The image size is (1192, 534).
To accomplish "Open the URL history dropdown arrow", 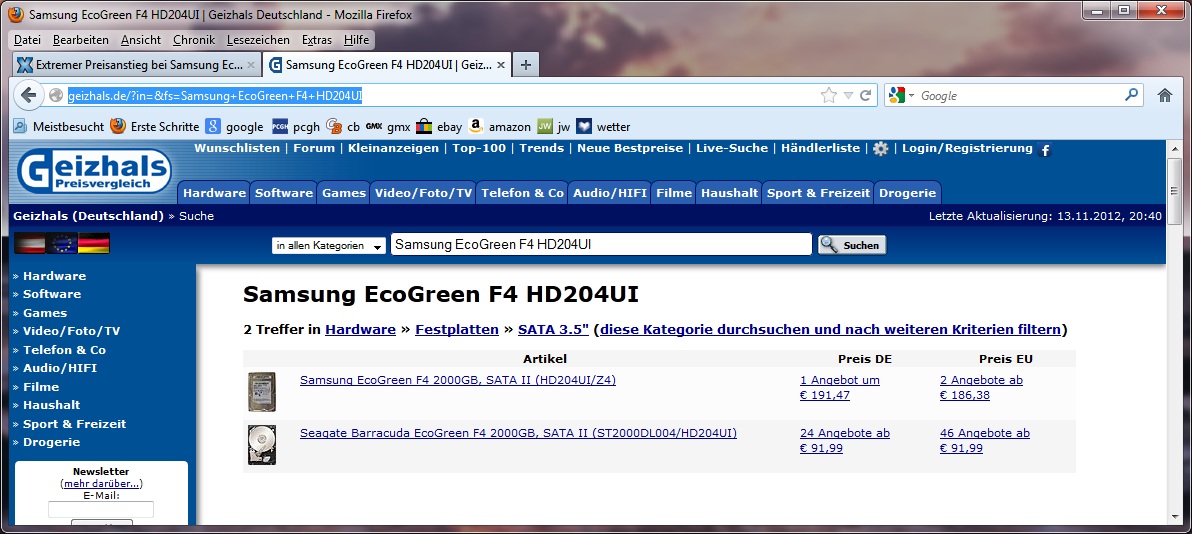I will point(848,95).
